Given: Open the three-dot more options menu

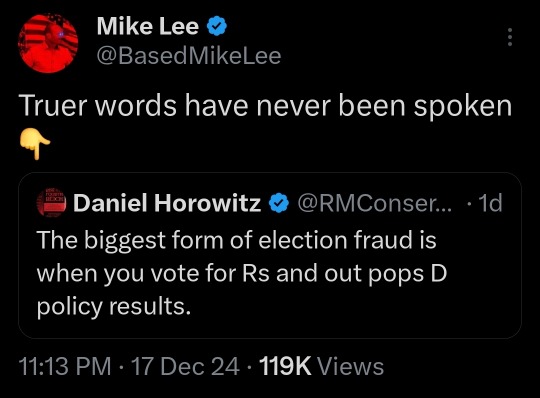Looking at the screenshot, I should [510, 37].
